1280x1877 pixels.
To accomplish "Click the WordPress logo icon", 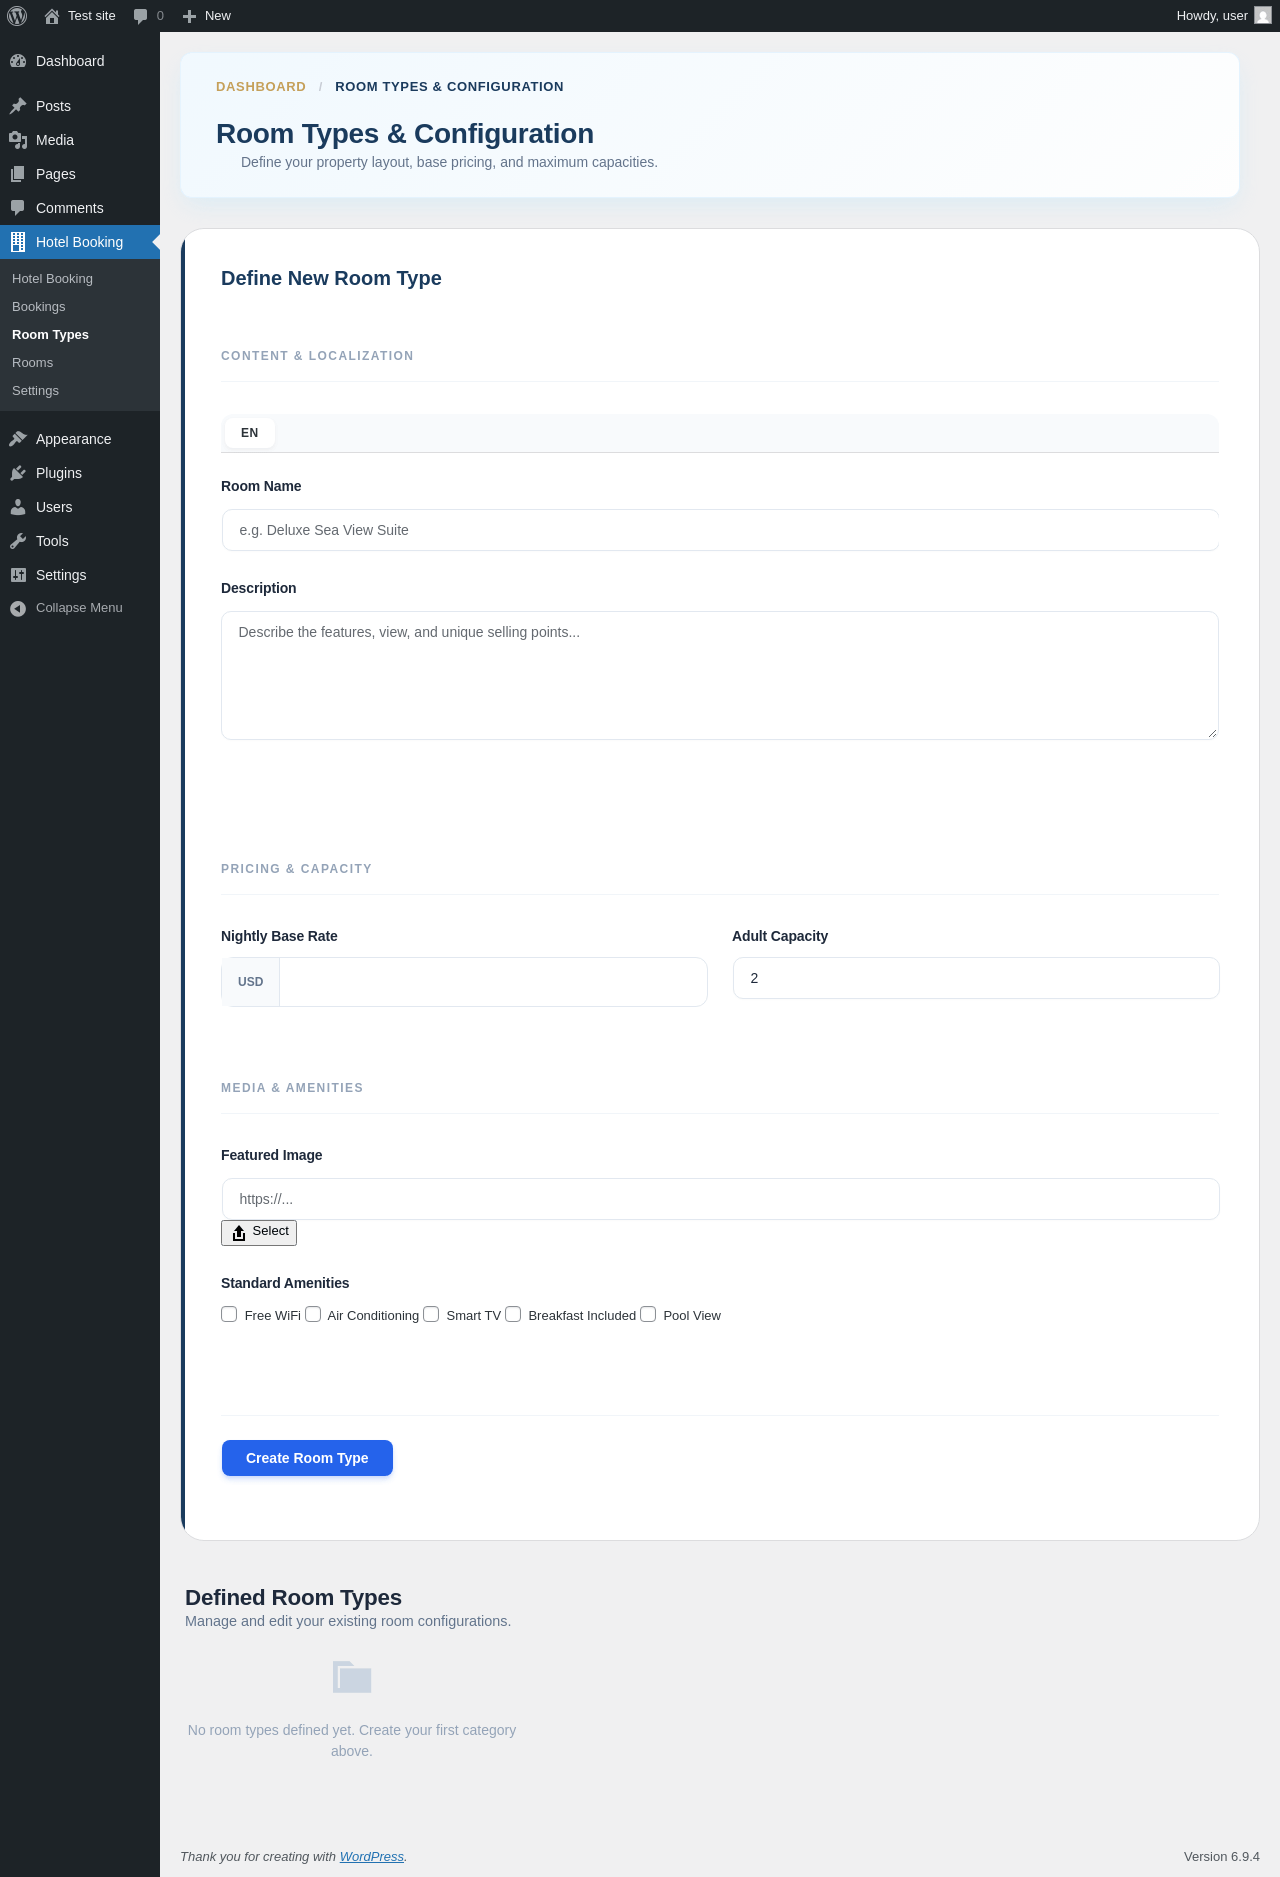I will point(17,16).
